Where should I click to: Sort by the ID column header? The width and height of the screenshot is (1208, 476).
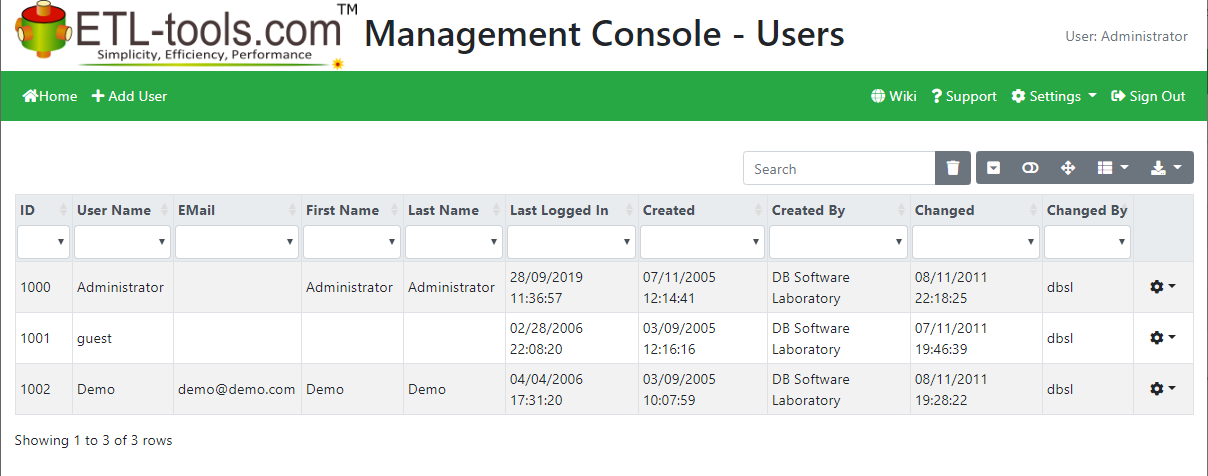tap(43, 210)
